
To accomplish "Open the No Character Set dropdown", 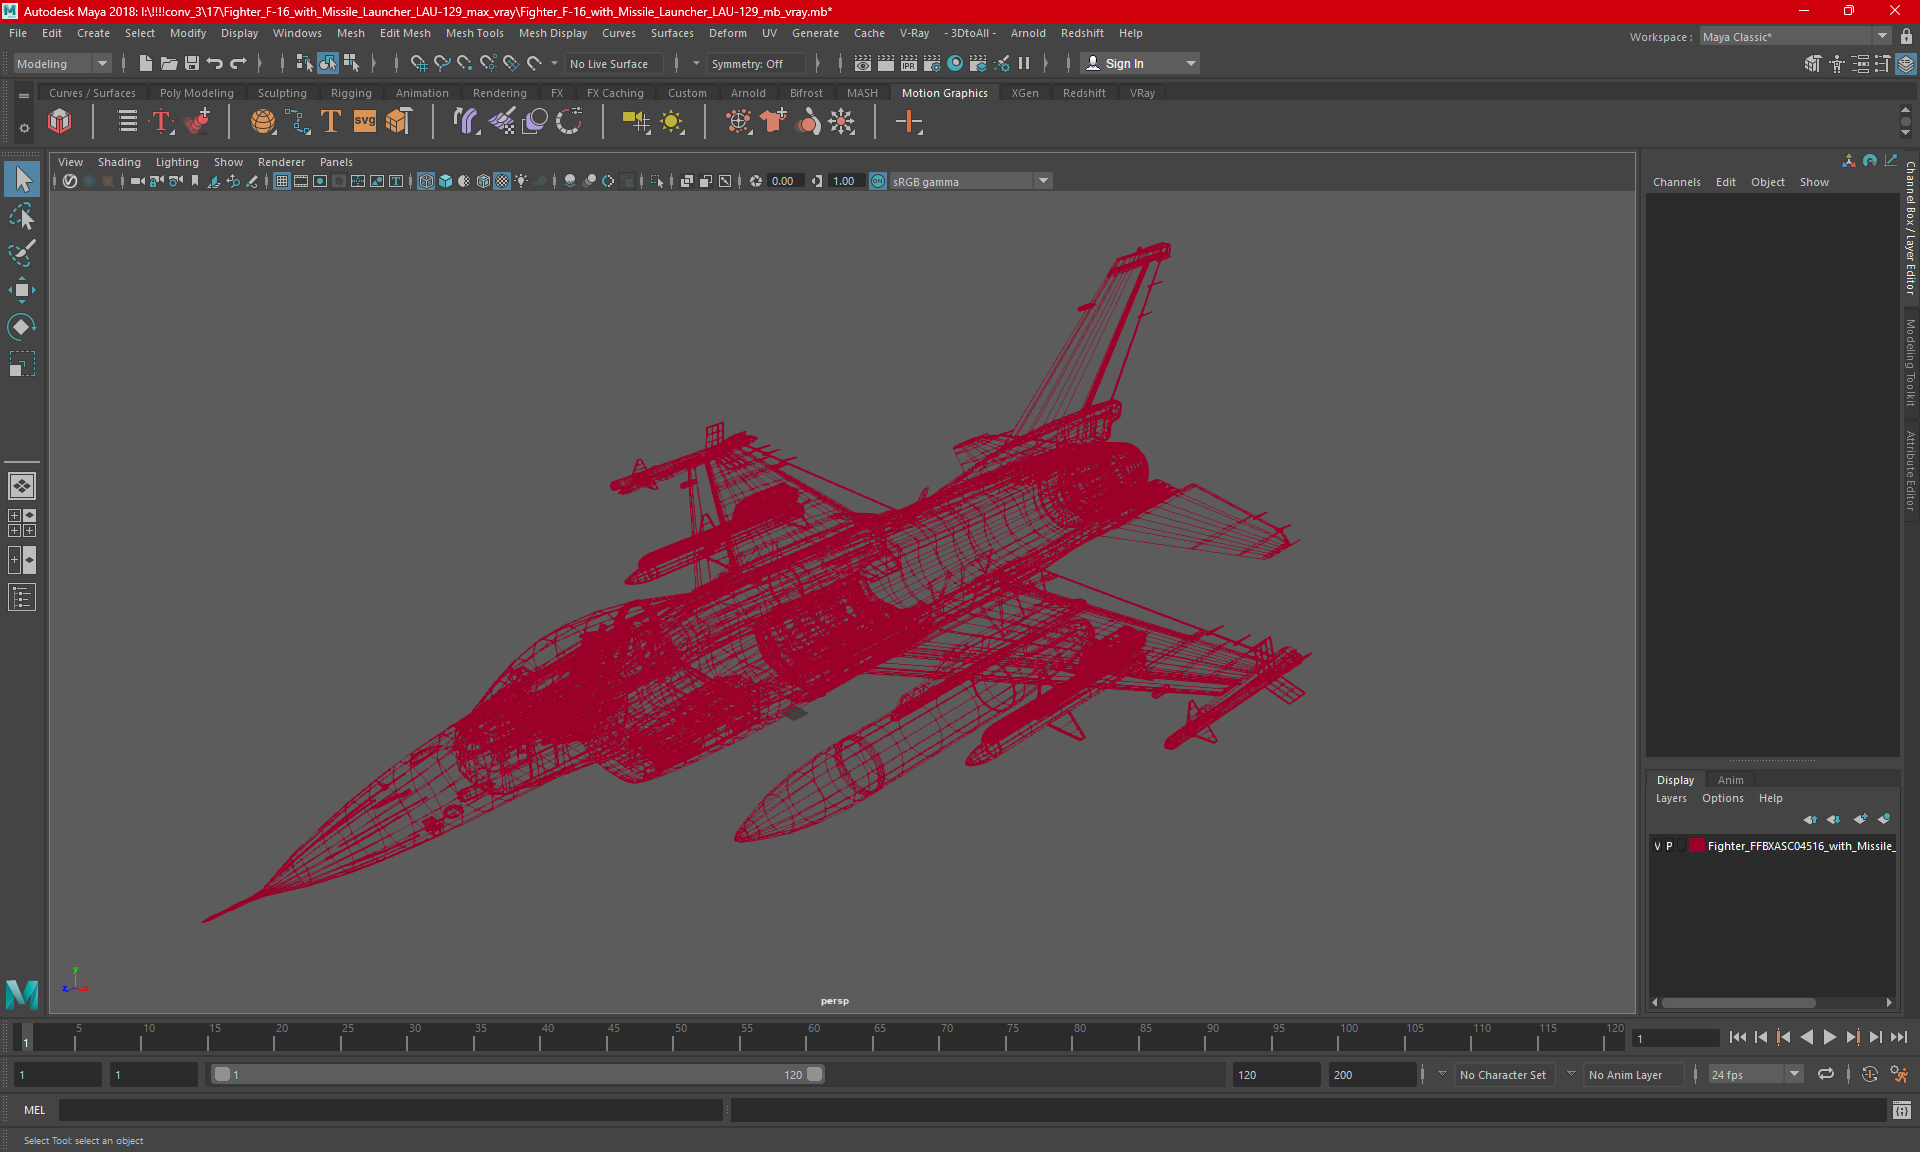I will point(1504,1075).
